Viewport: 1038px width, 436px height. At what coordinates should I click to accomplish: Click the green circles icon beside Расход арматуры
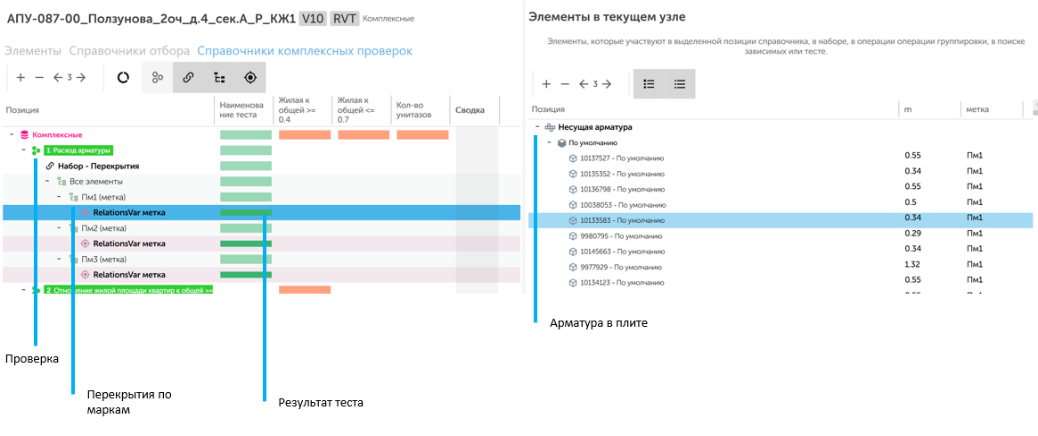(x=36, y=150)
